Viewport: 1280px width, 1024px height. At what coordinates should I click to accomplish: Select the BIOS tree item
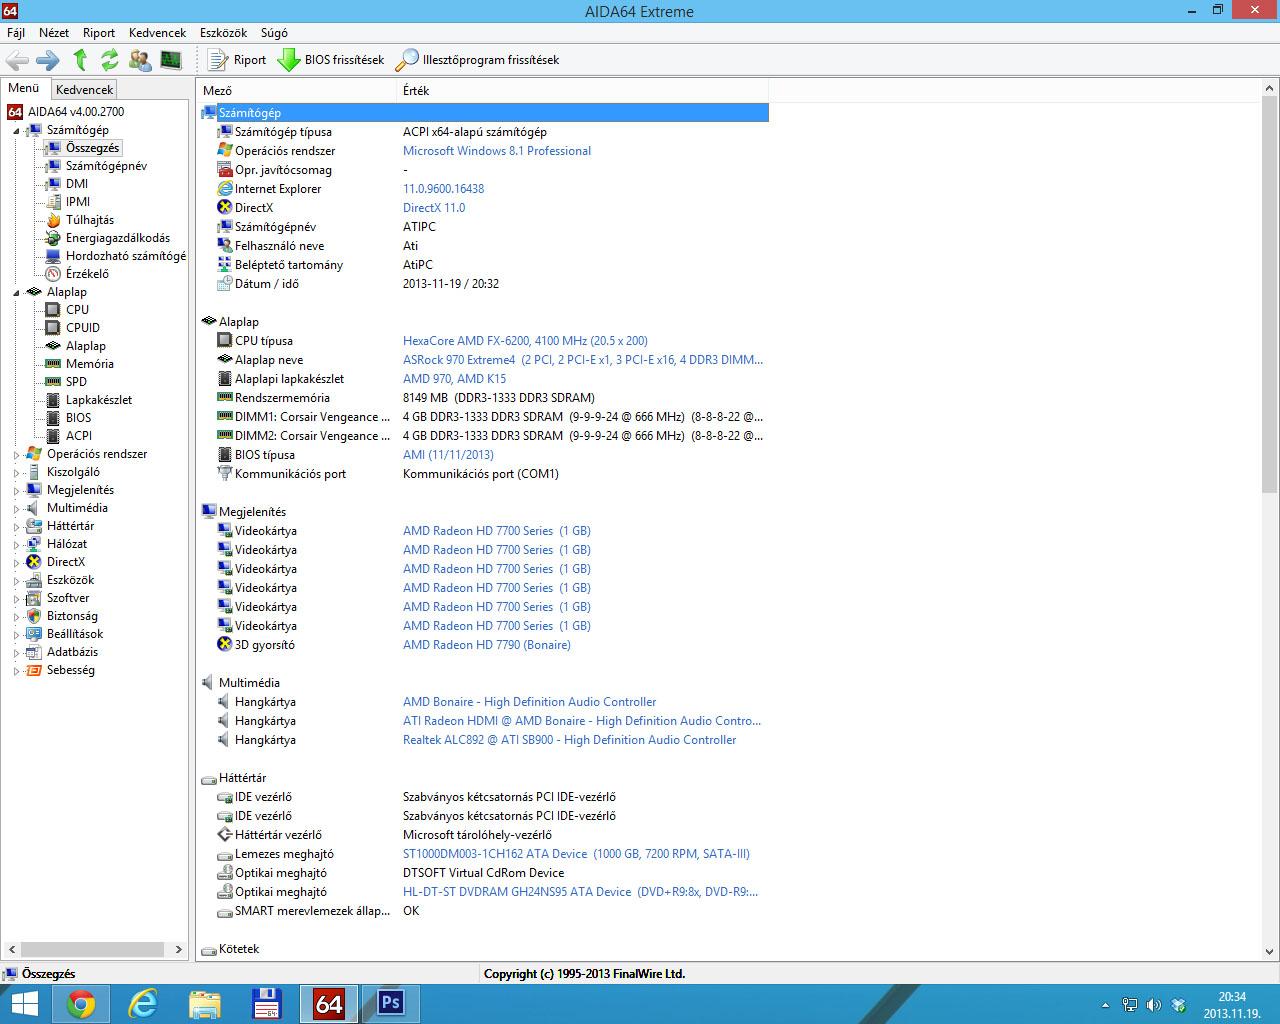tap(78, 417)
